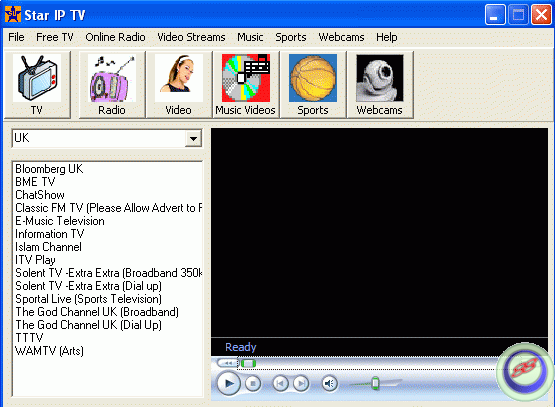
Task: Select Solent TV Extra Extra Dial up
Action: pyautogui.click(x=88, y=286)
